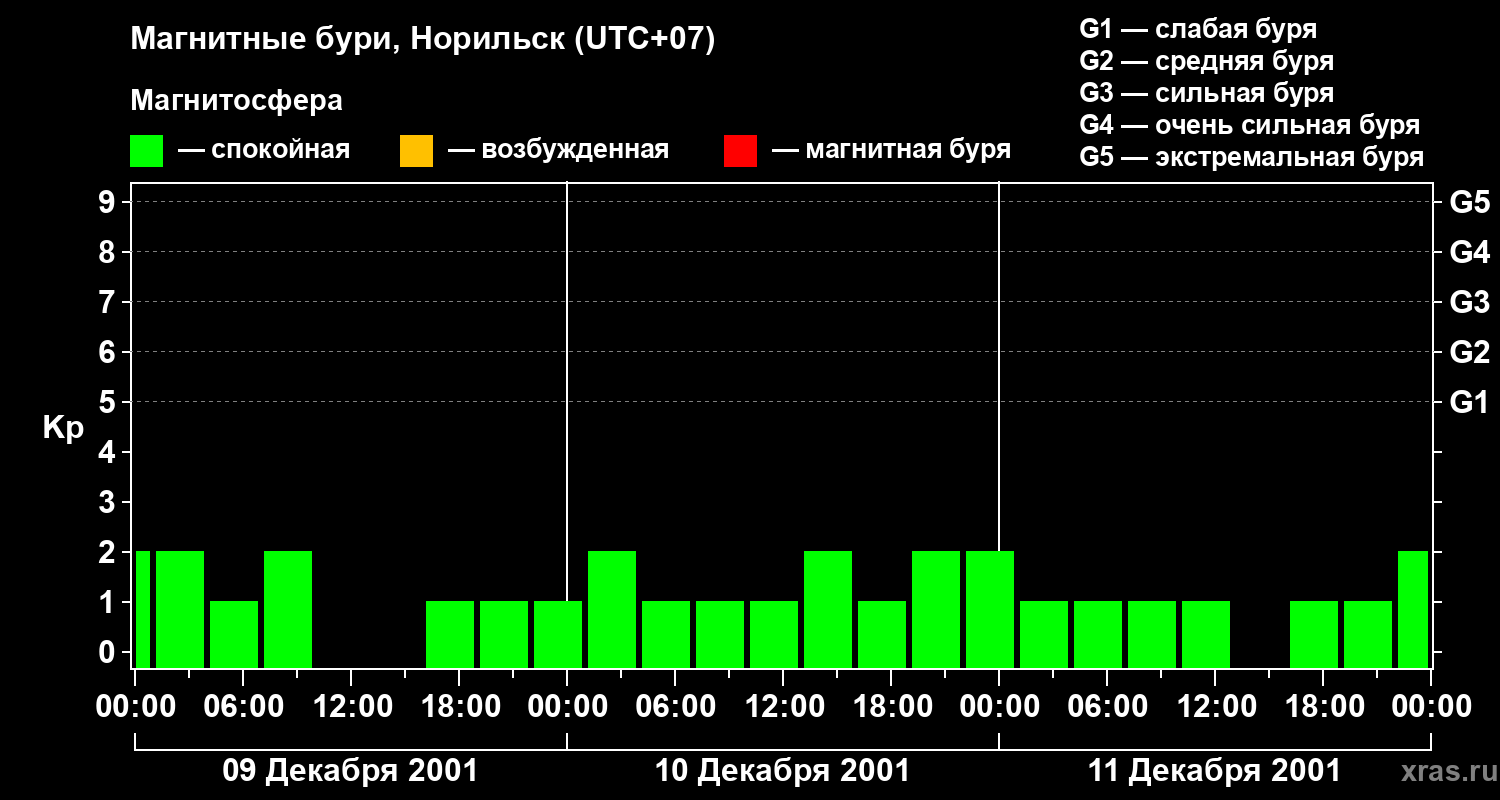Select the 'G4 — очень сильная буря' legend line
The height and width of the screenshot is (800, 1500).
1250,125
